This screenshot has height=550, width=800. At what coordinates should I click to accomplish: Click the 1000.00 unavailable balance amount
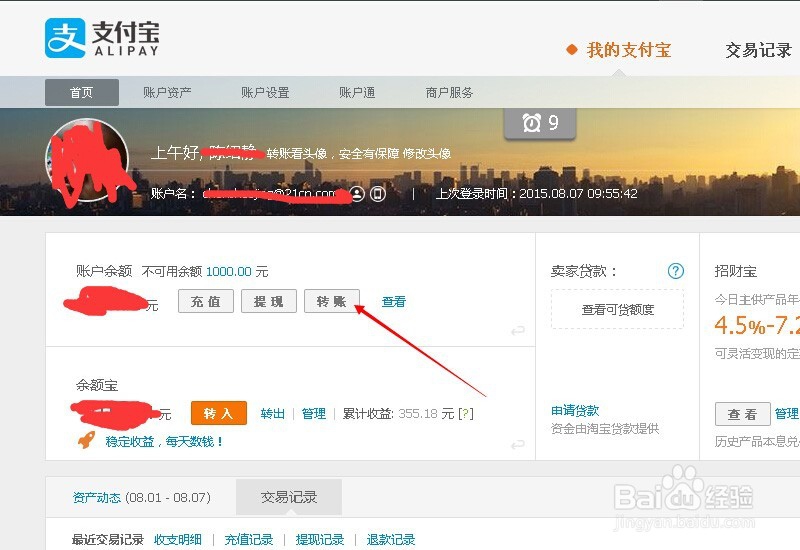point(229,271)
